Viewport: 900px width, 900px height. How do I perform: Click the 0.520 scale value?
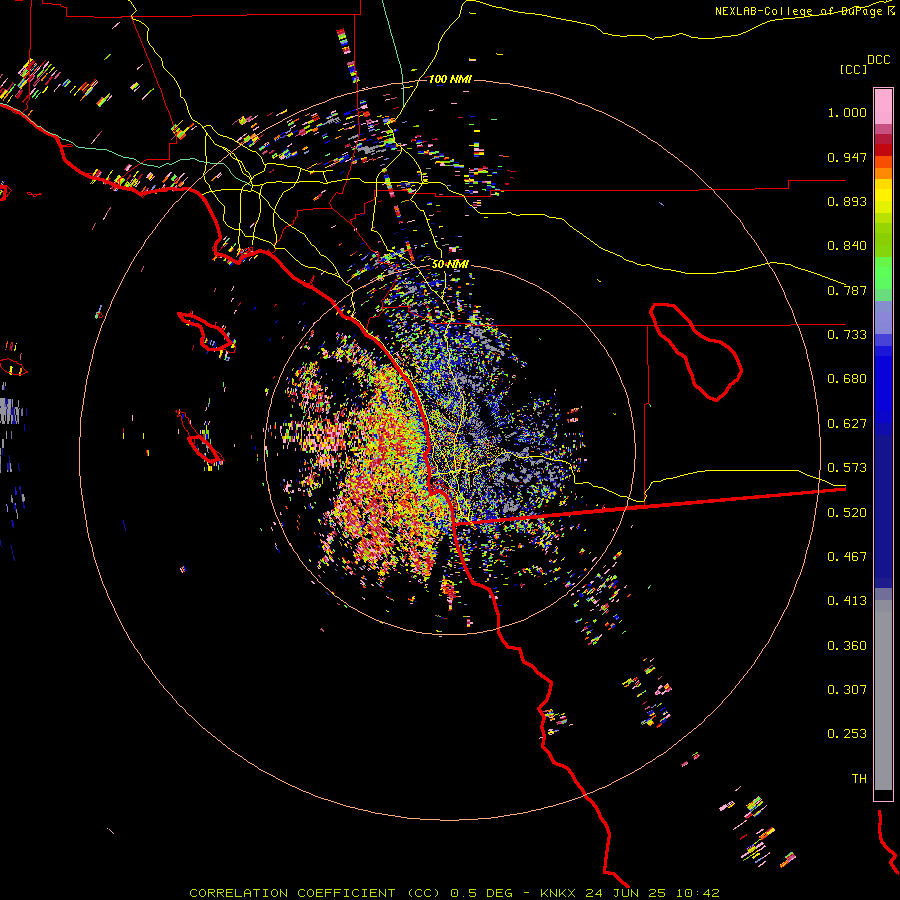[847, 513]
